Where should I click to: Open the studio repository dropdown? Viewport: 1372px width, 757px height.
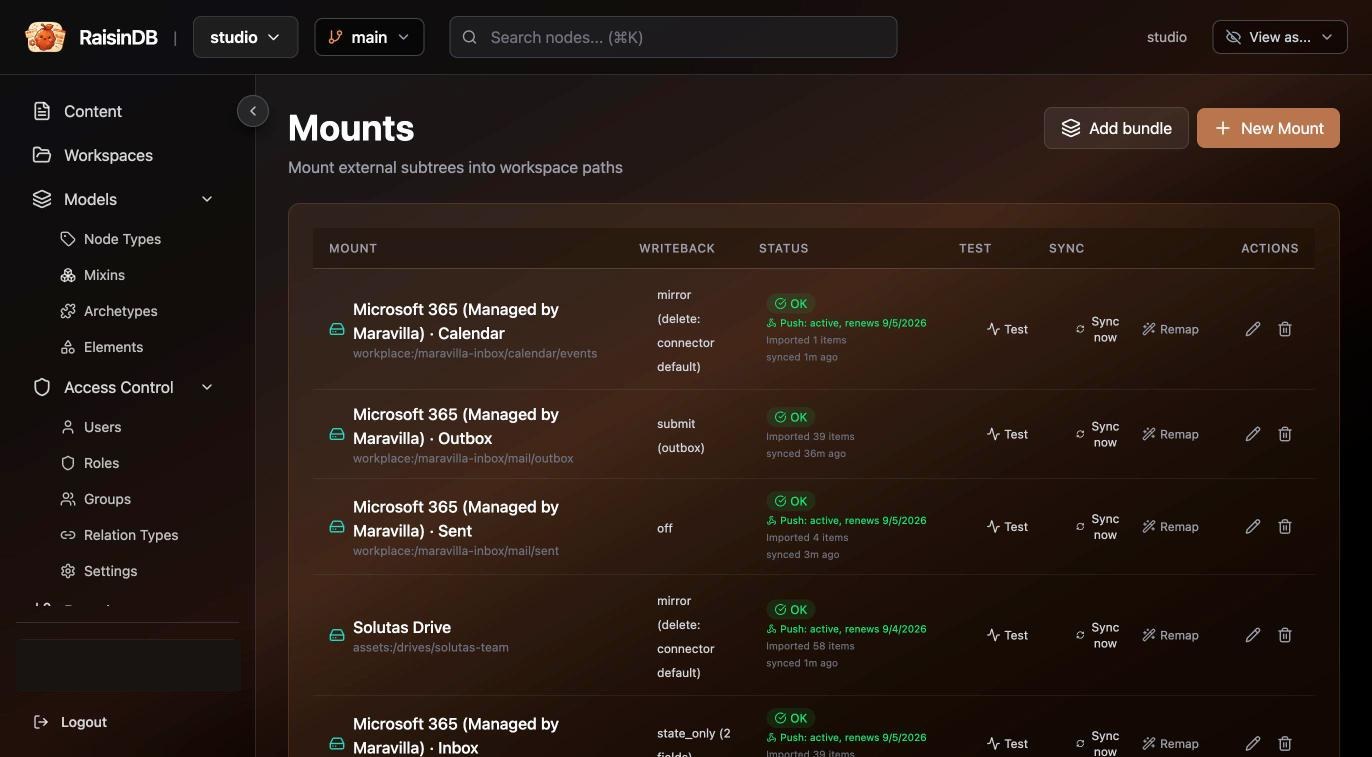pyautogui.click(x=245, y=37)
